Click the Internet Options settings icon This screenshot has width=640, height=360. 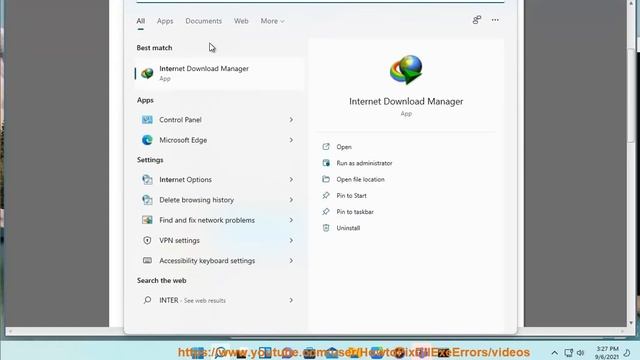coord(147,180)
